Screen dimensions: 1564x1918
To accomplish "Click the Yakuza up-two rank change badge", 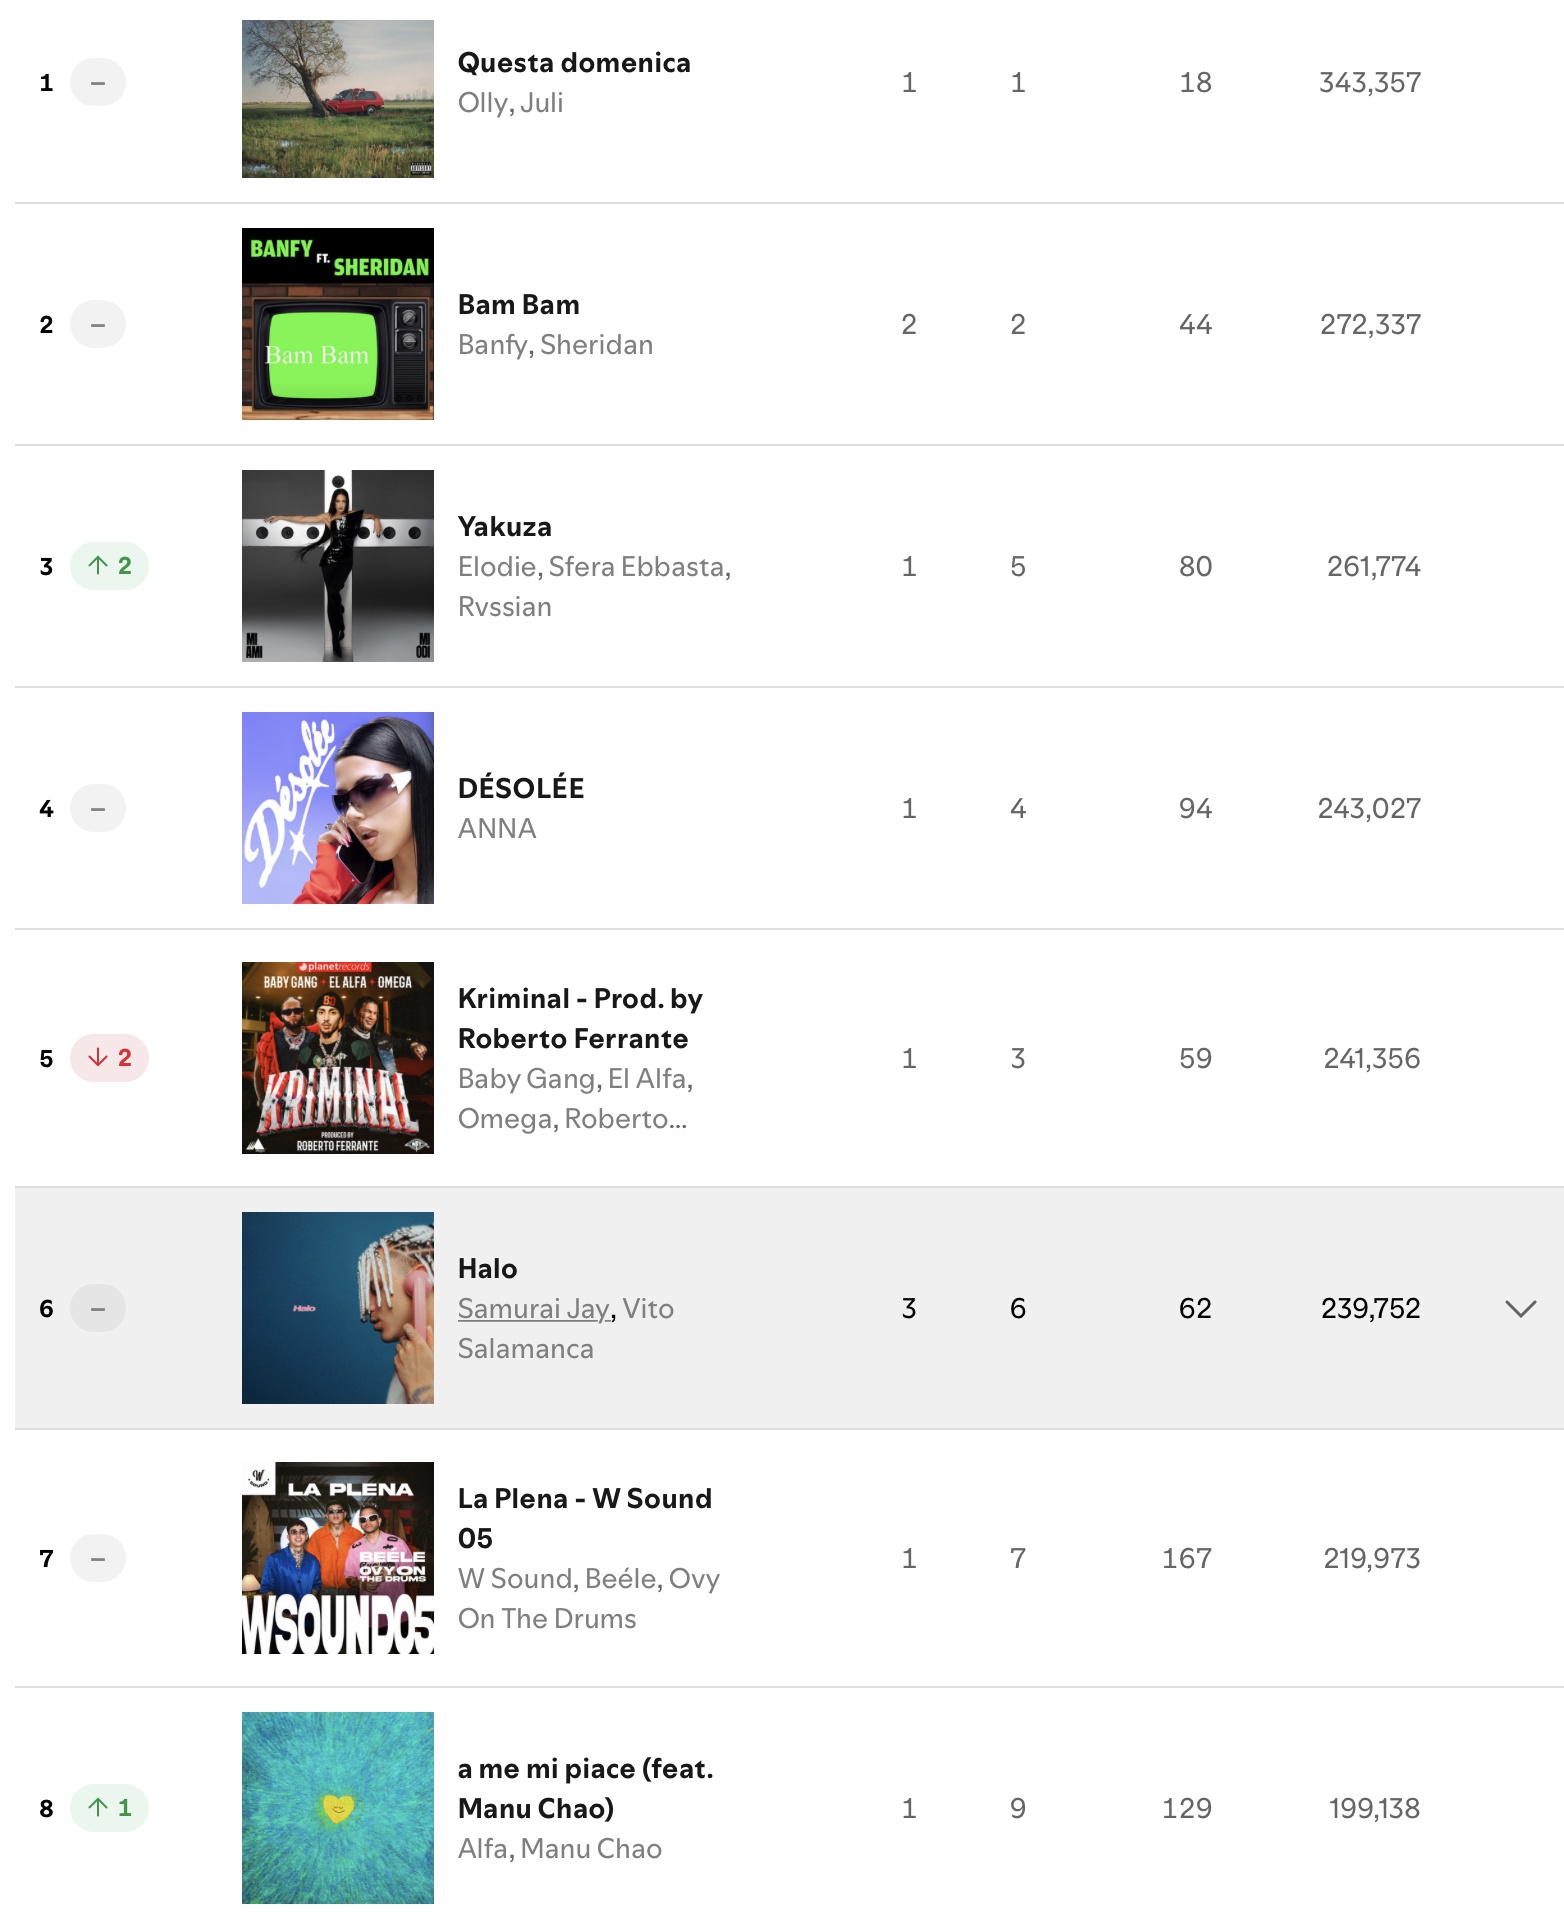I will [109, 566].
